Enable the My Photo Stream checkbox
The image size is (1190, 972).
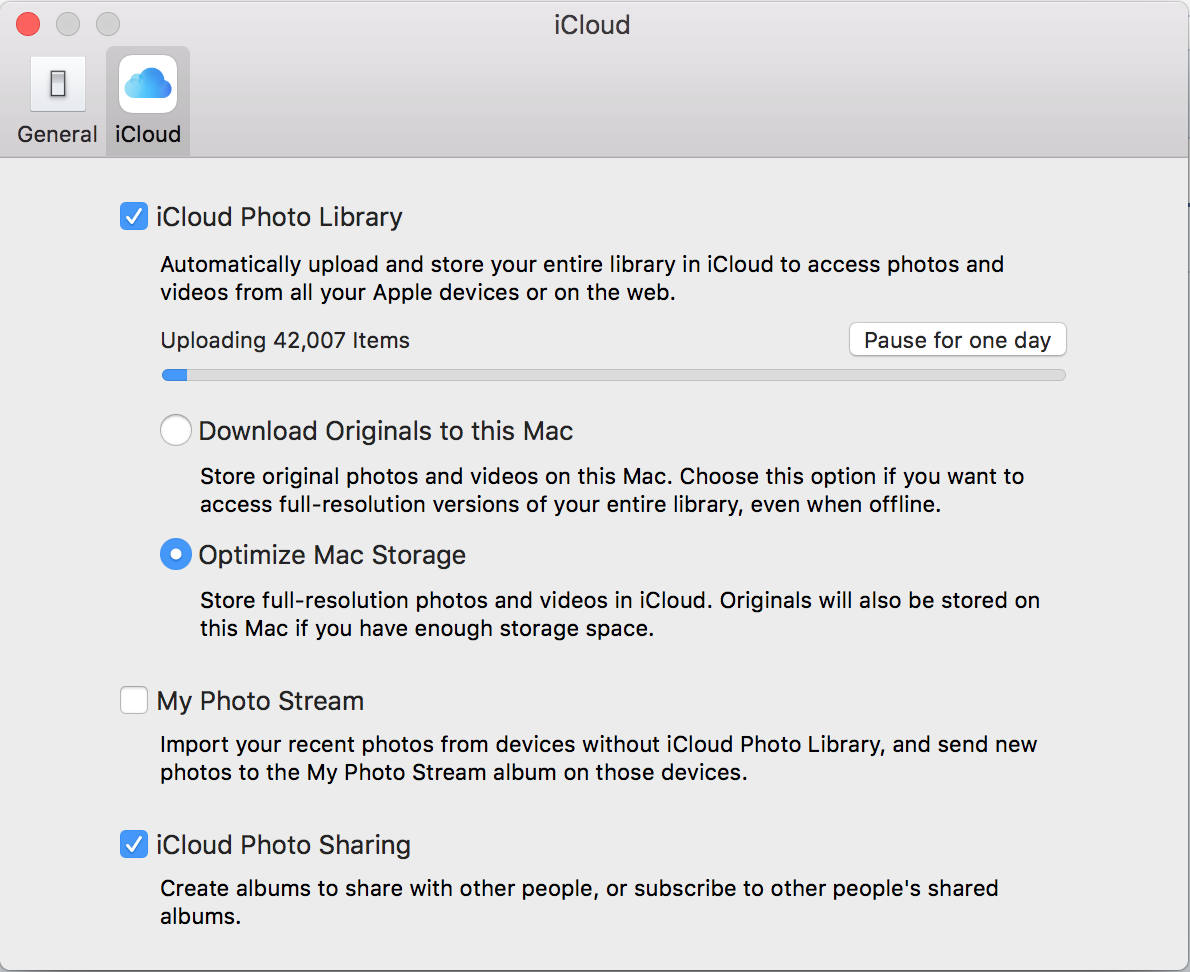134,701
